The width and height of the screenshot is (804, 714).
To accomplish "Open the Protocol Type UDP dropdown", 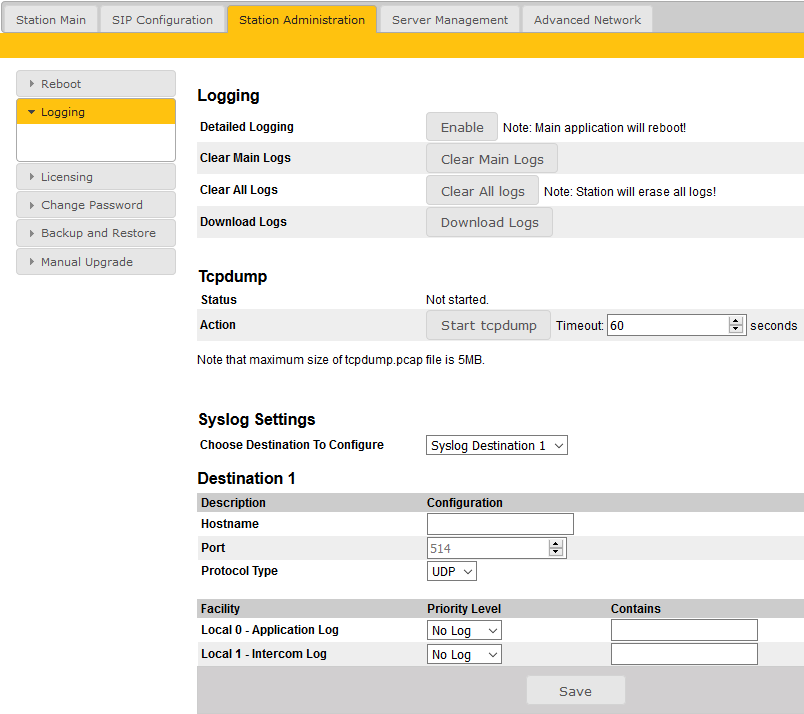I will 452,571.
